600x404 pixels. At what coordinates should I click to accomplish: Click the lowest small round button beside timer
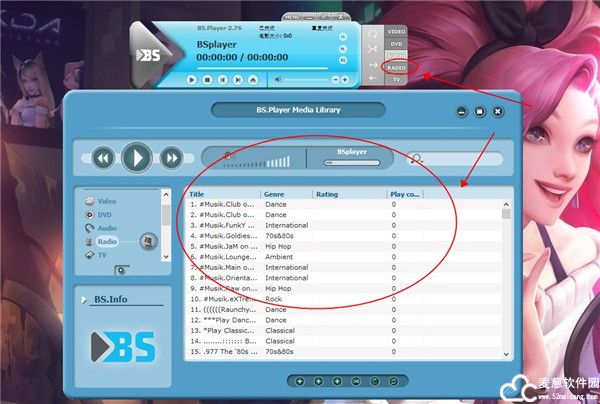[x=343, y=60]
